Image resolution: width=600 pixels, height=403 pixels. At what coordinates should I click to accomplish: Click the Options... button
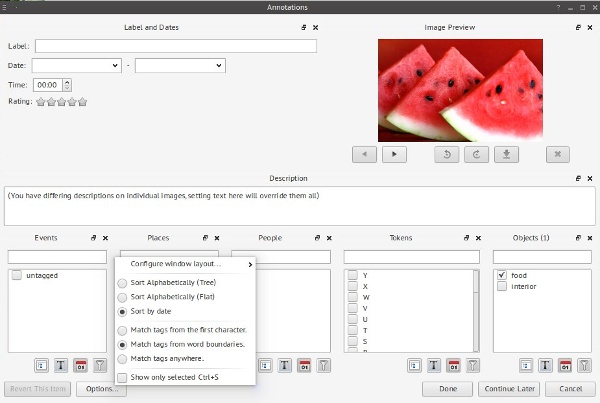[x=101, y=389]
